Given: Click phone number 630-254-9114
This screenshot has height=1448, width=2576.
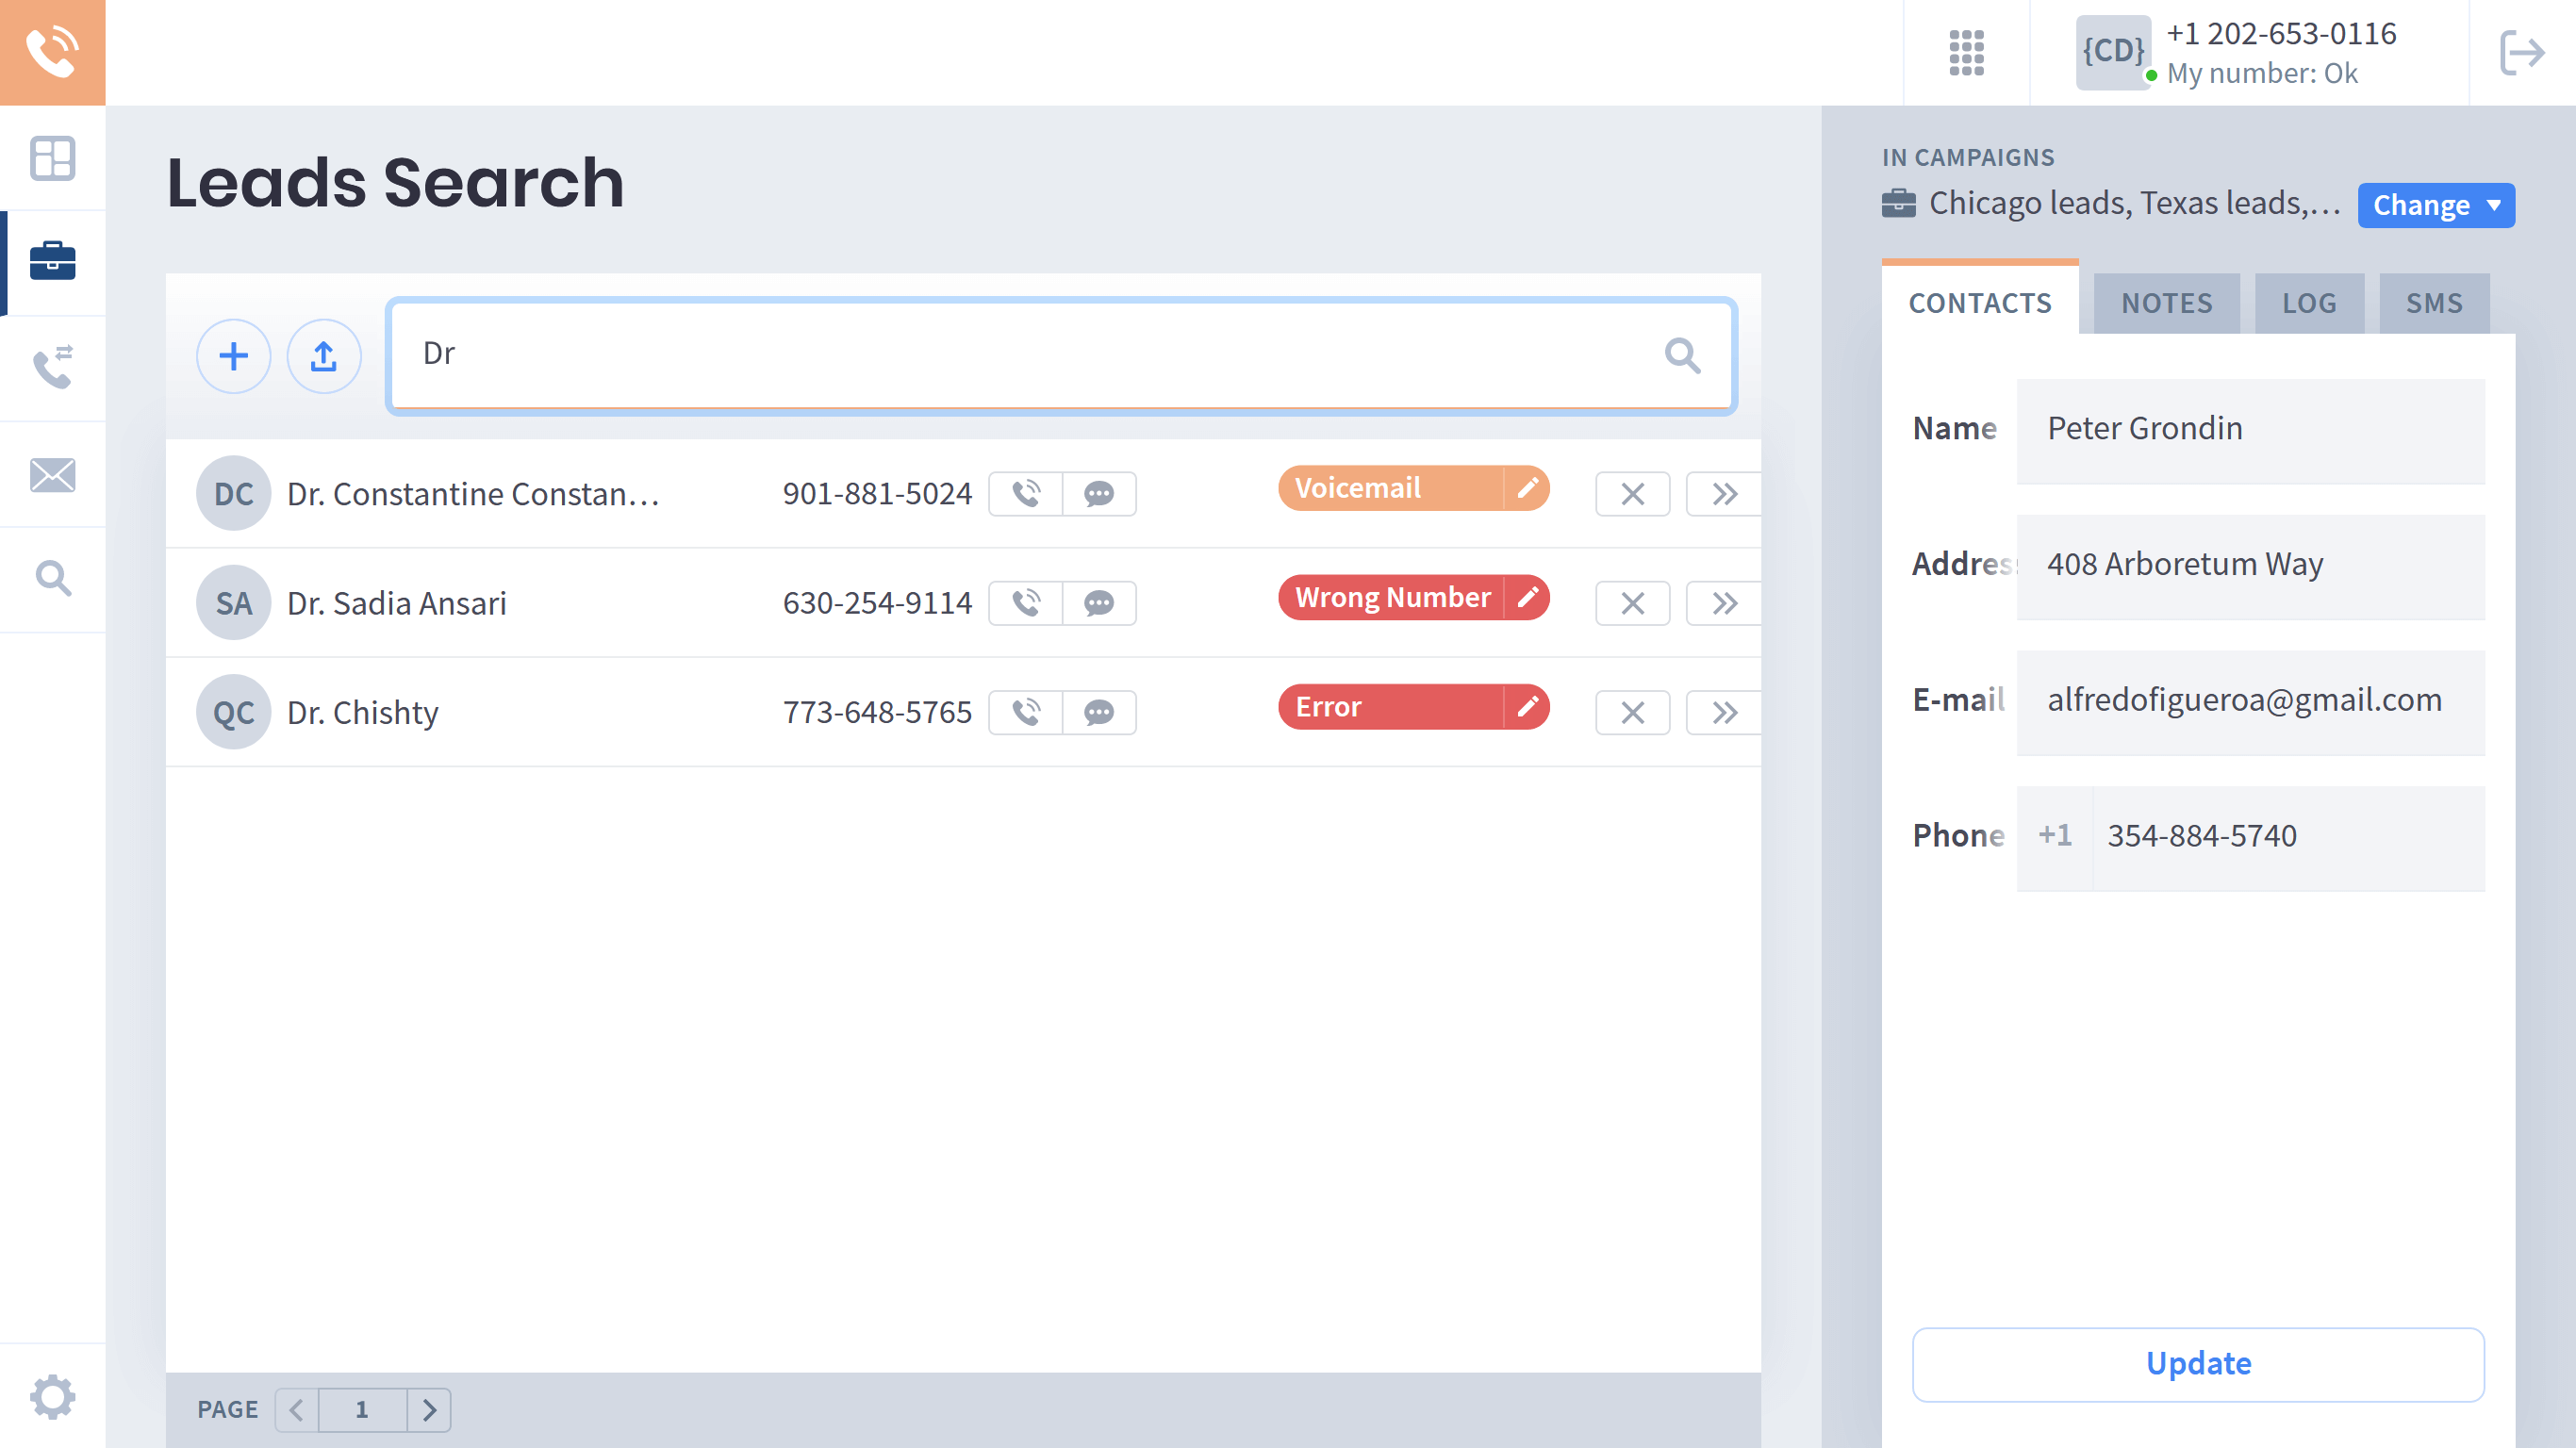Looking at the screenshot, I should tap(877, 603).
